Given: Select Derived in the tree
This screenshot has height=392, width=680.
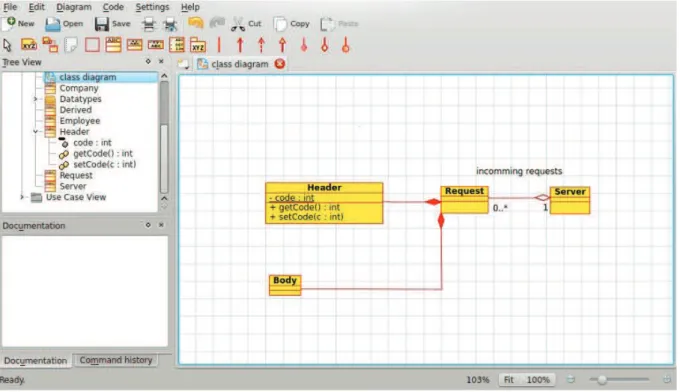Looking at the screenshot, I should (75, 110).
